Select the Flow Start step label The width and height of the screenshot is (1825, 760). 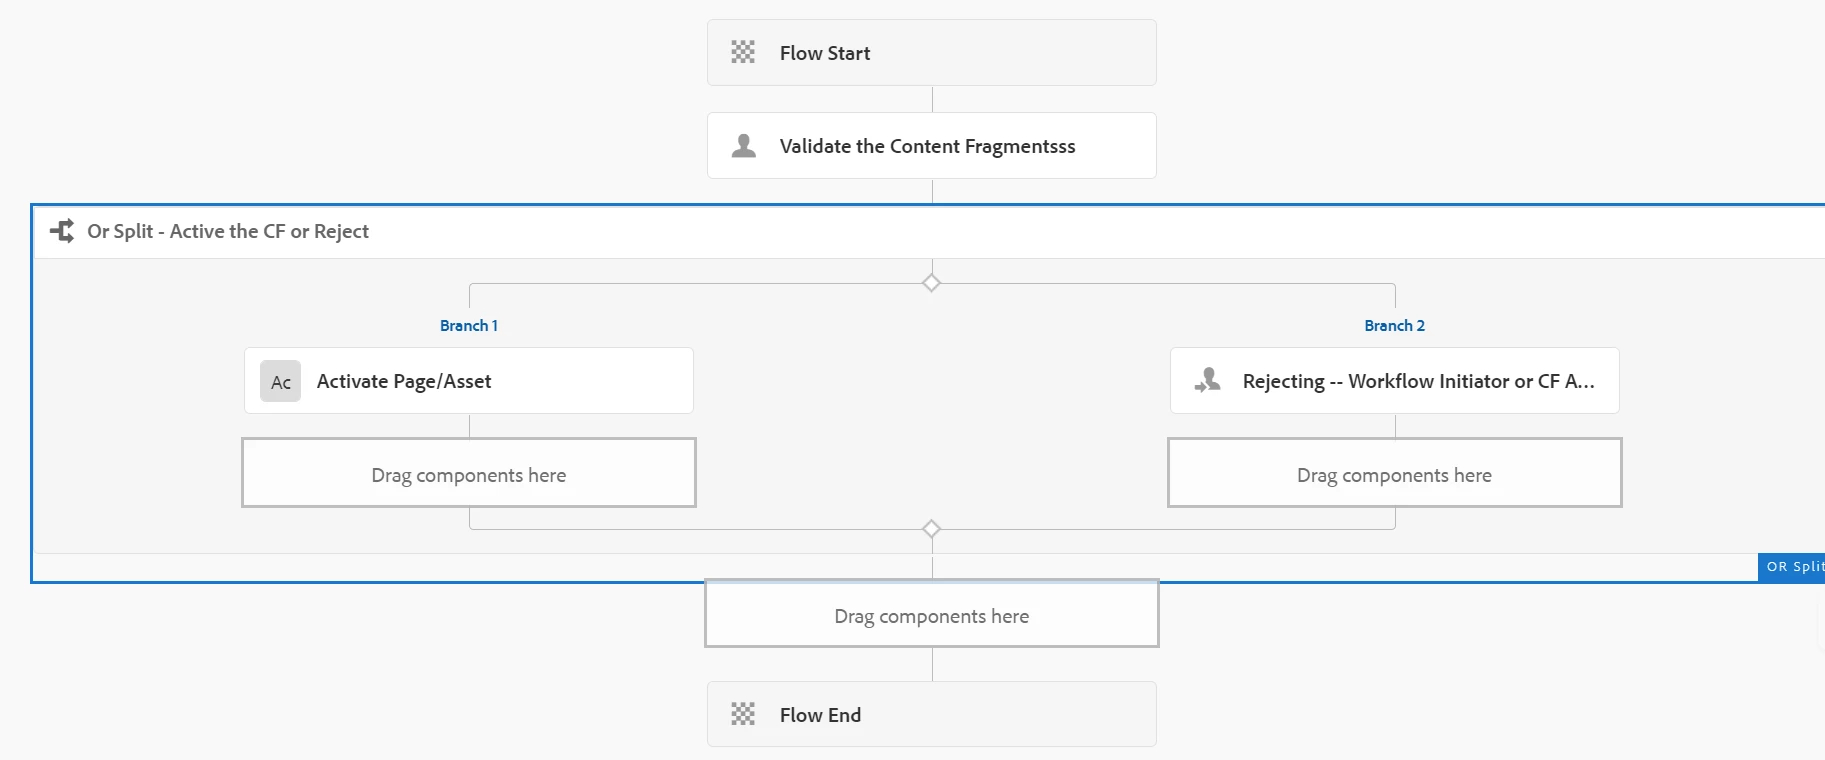tap(824, 53)
